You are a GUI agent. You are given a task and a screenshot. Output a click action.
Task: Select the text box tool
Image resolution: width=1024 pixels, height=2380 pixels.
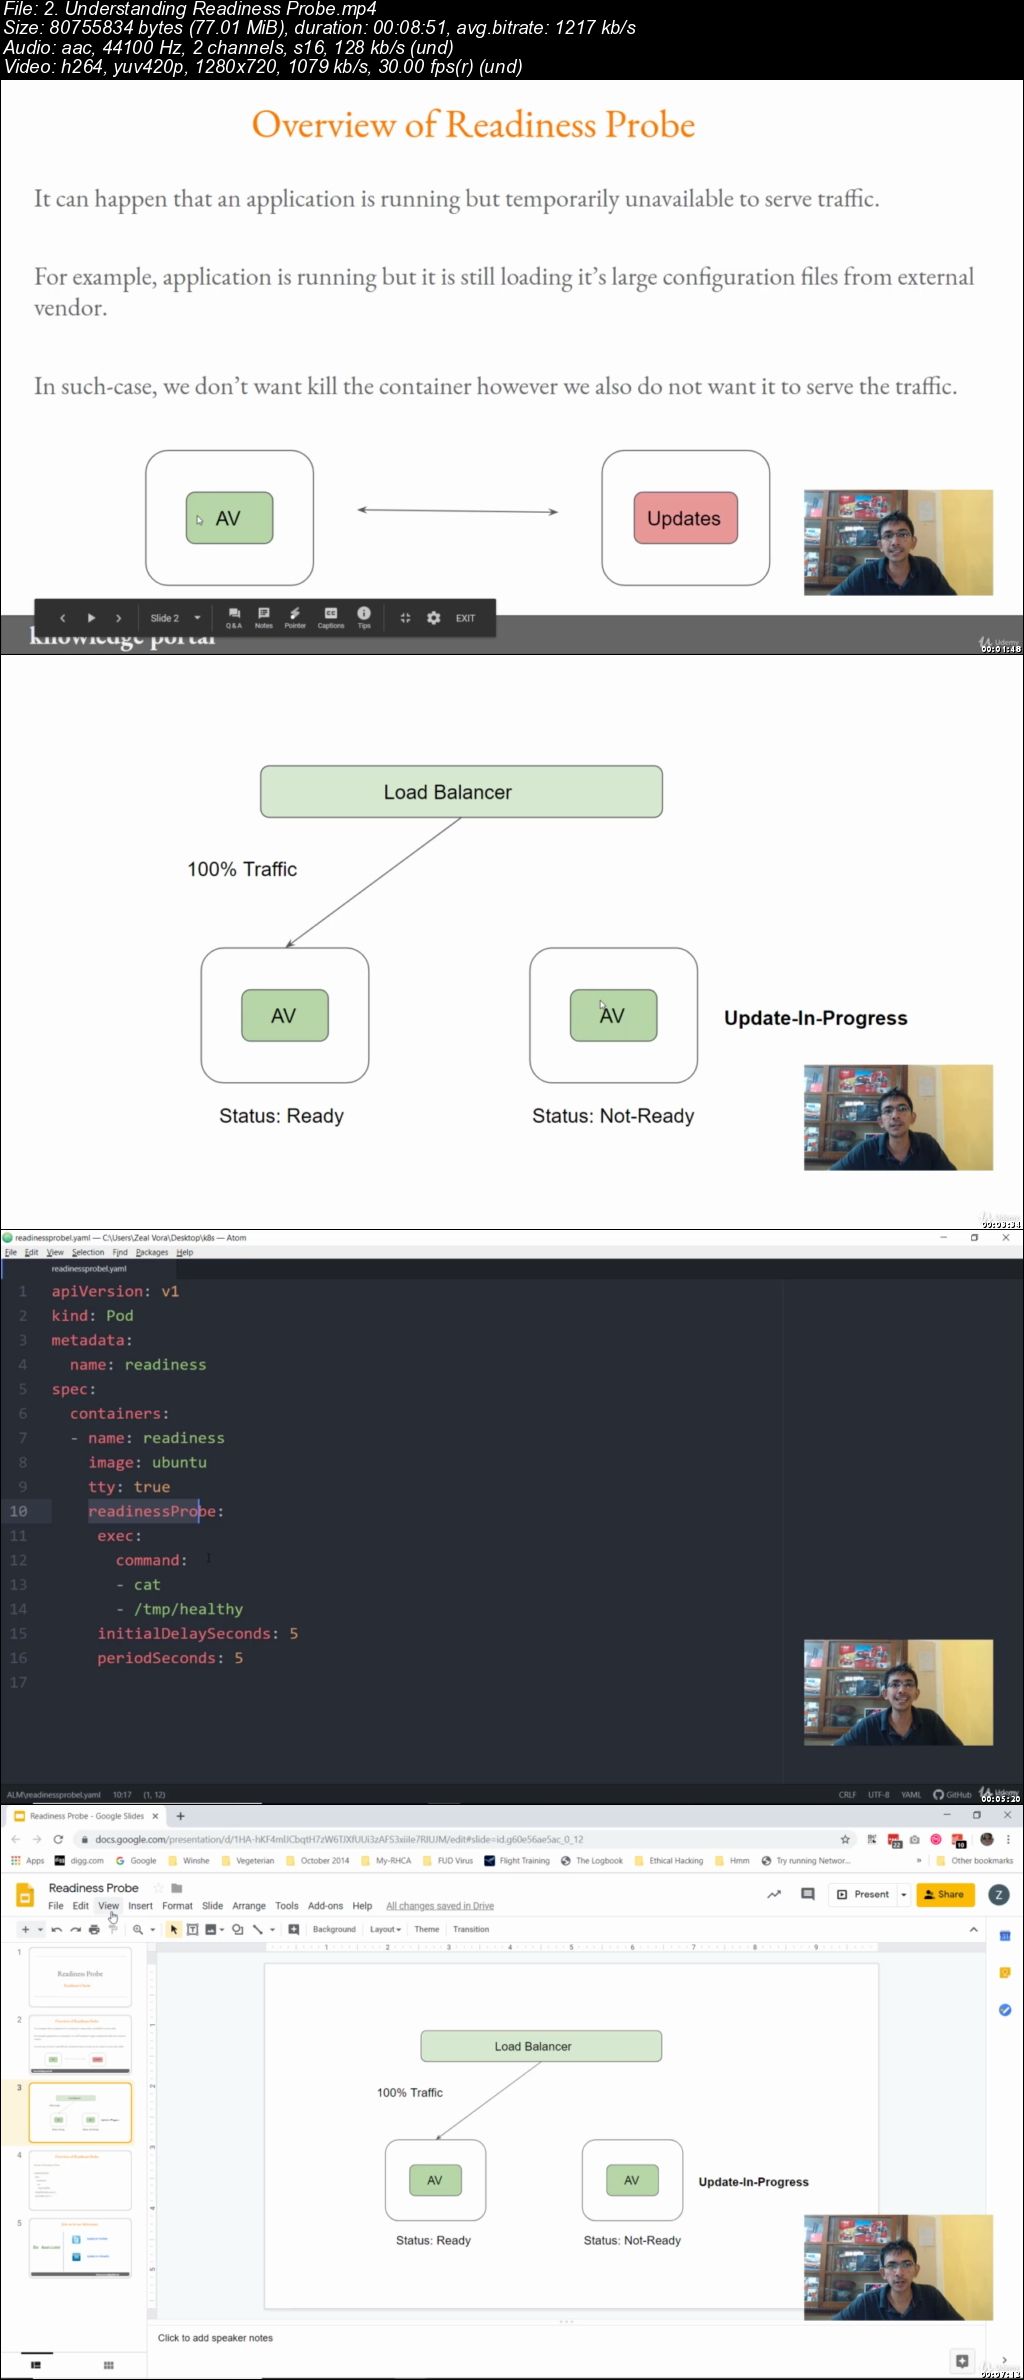click(x=192, y=1929)
